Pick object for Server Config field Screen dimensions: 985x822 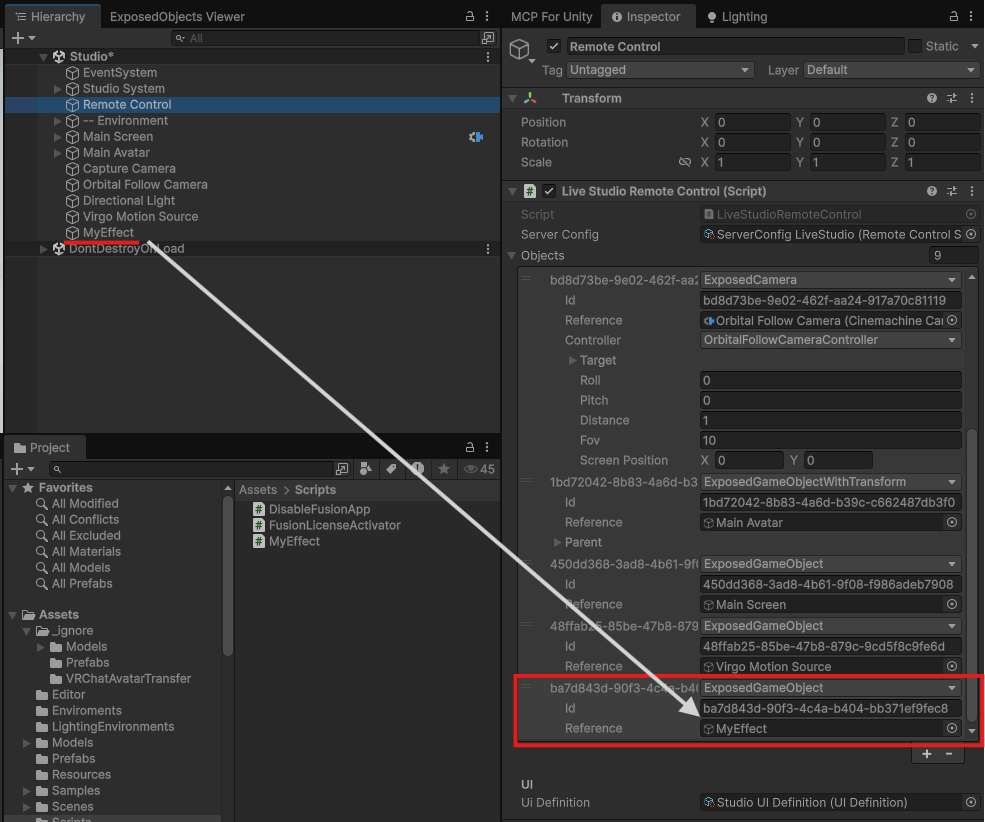pos(971,234)
